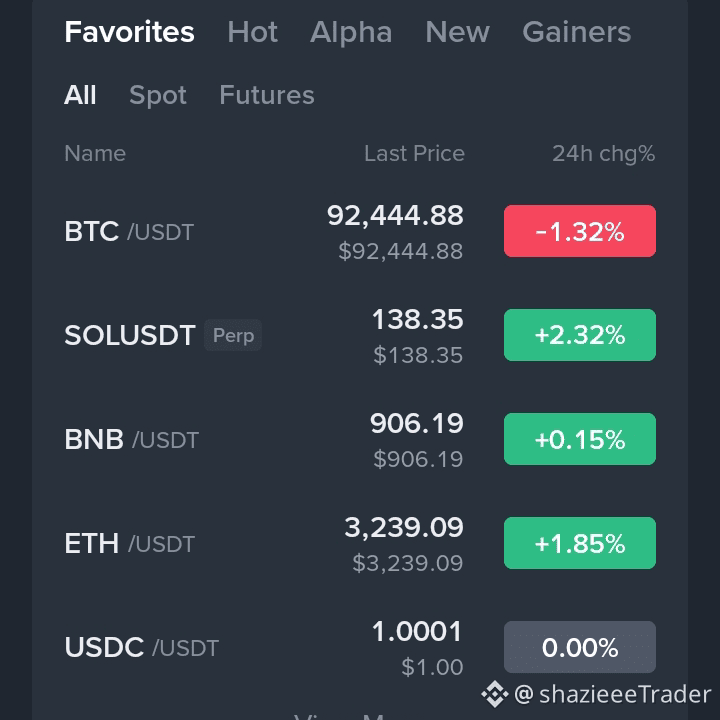This screenshot has width=720, height=720.
Task: Sort list by Name column
Action: (95, 153)
